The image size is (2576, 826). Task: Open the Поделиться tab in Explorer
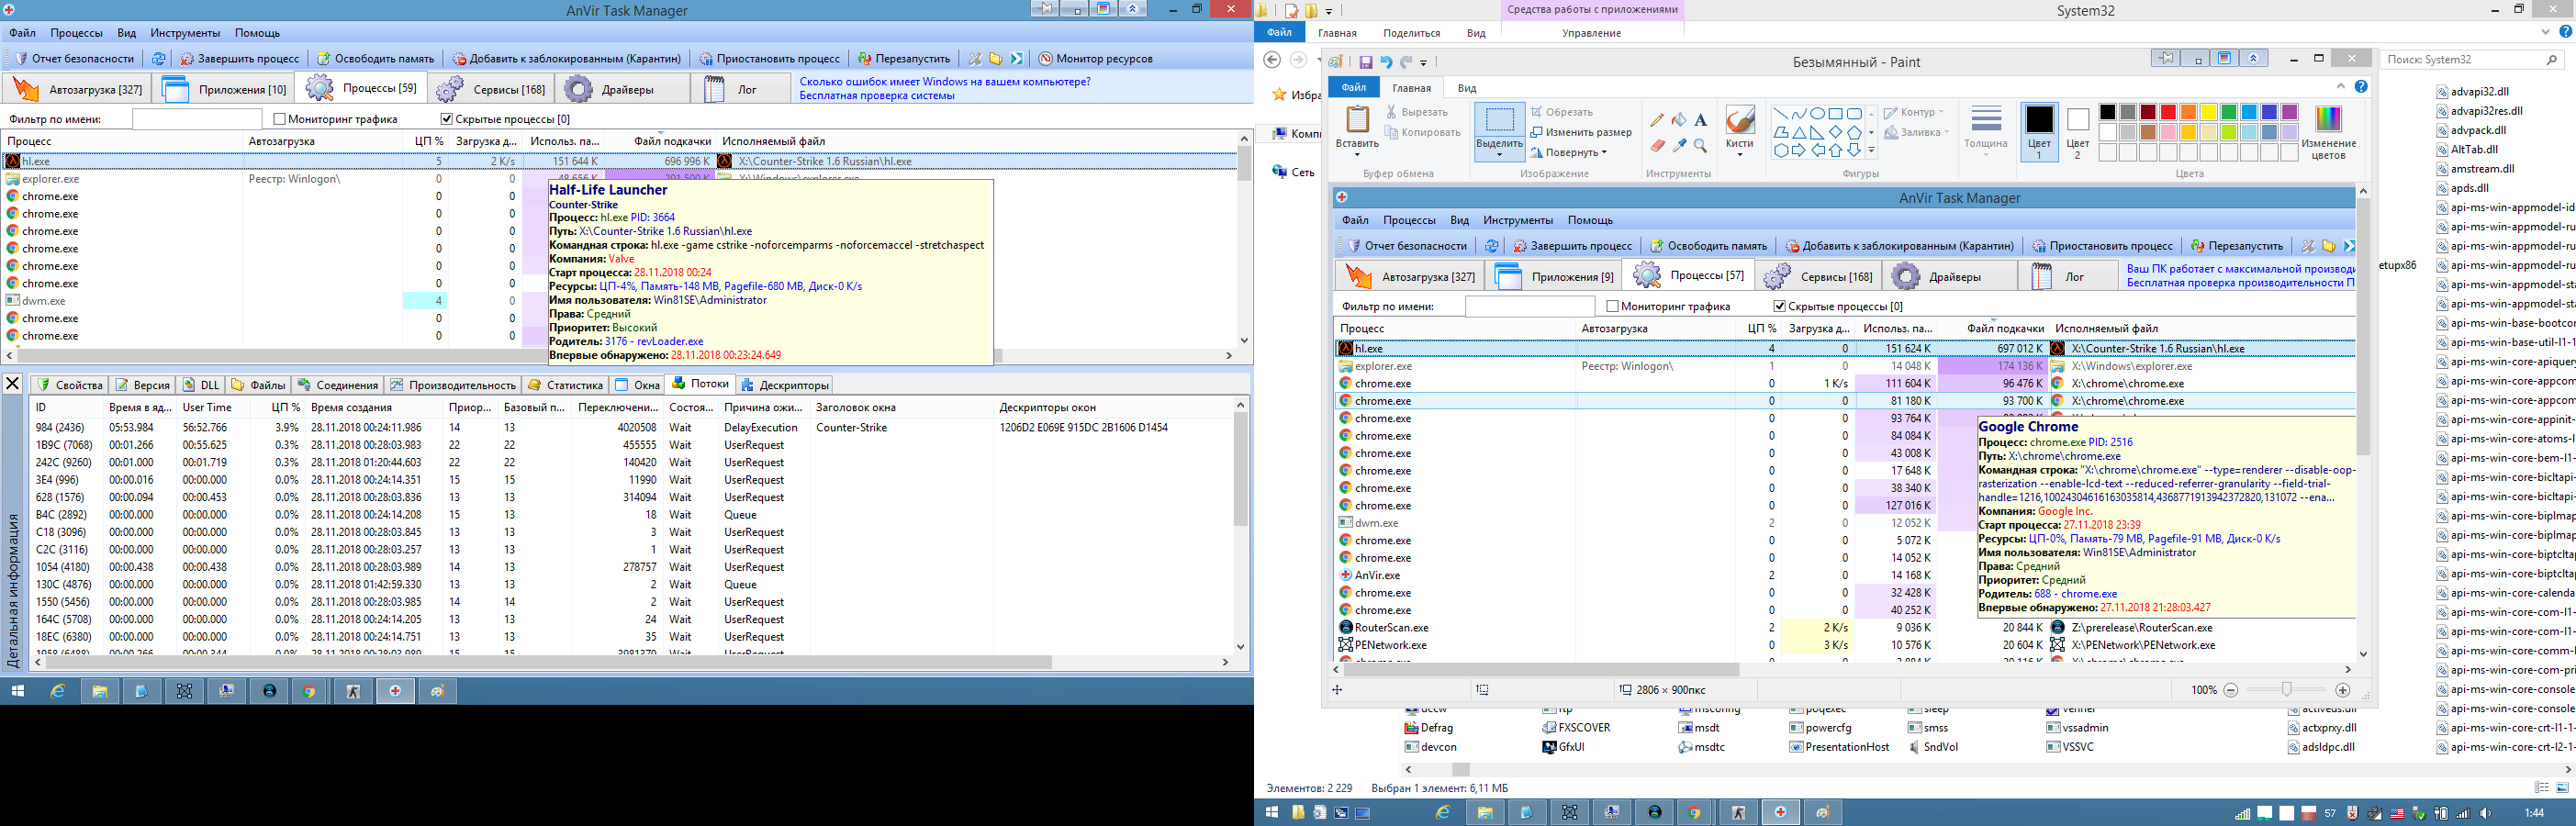pos(1412,33)
